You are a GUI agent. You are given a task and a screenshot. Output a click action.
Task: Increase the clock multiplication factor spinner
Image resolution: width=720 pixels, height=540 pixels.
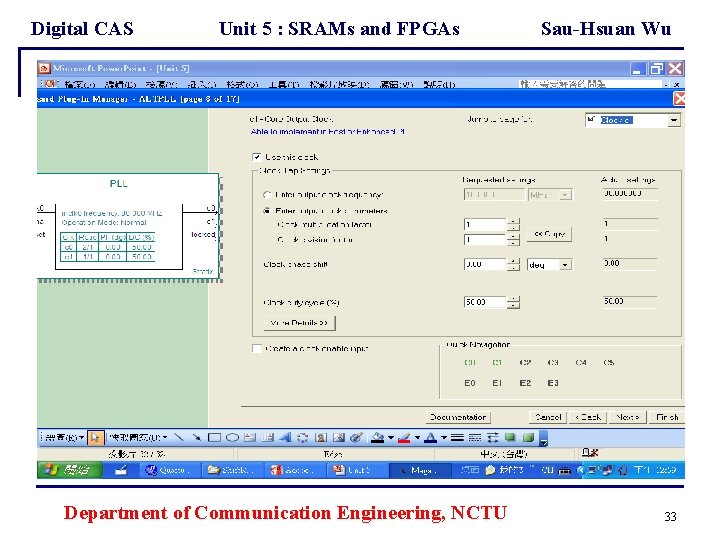(513, 221)
